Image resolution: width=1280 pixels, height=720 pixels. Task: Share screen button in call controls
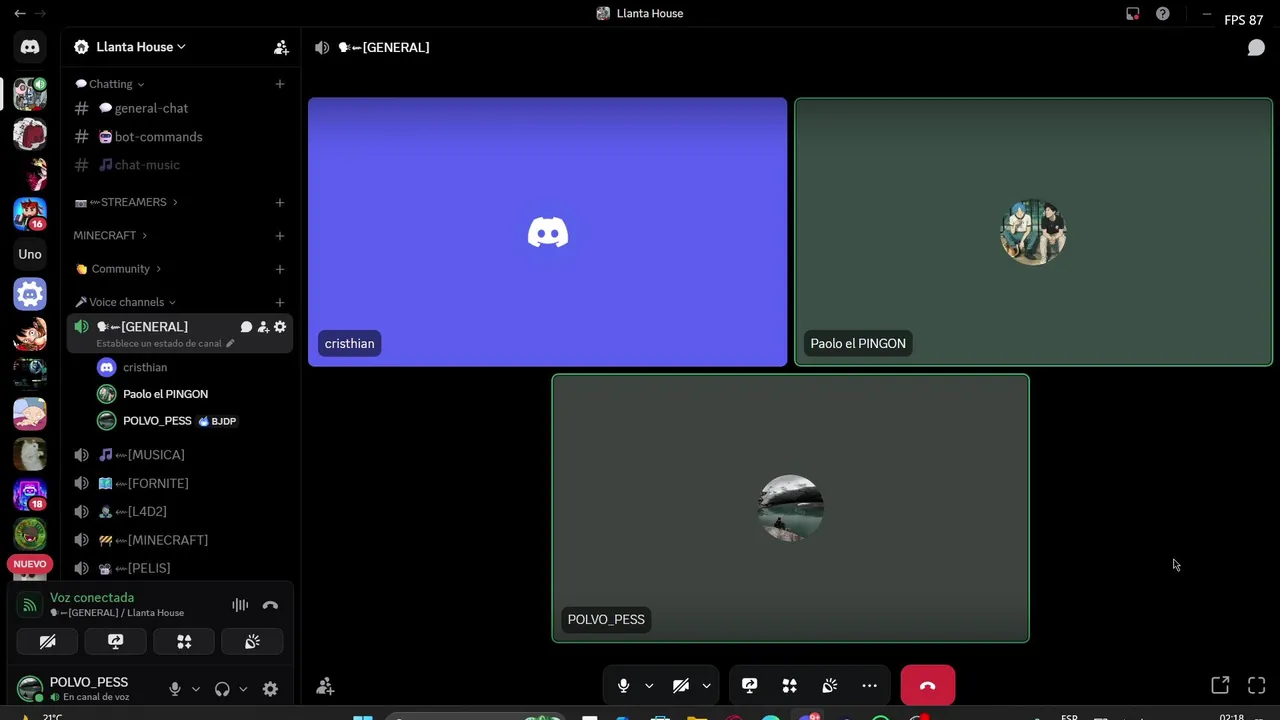[x=749, y=686]
